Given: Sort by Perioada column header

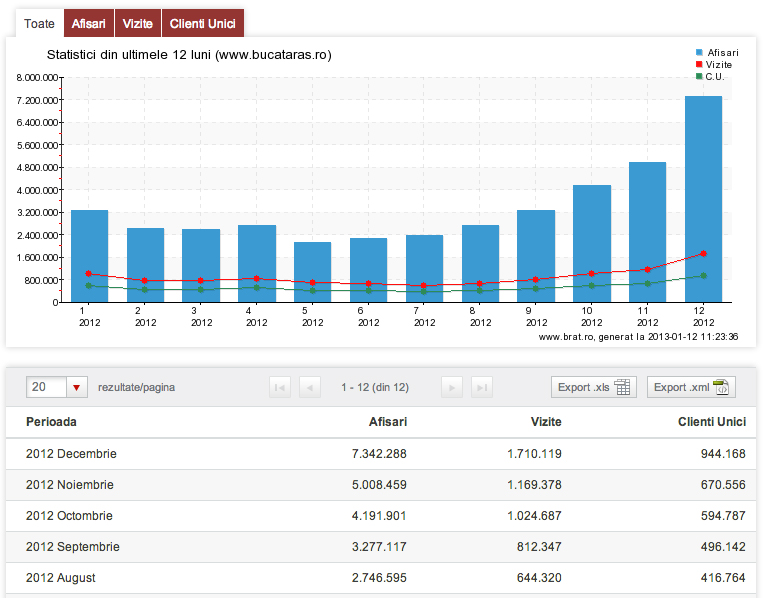Looking at the screenshot, I should click(51, 423).
